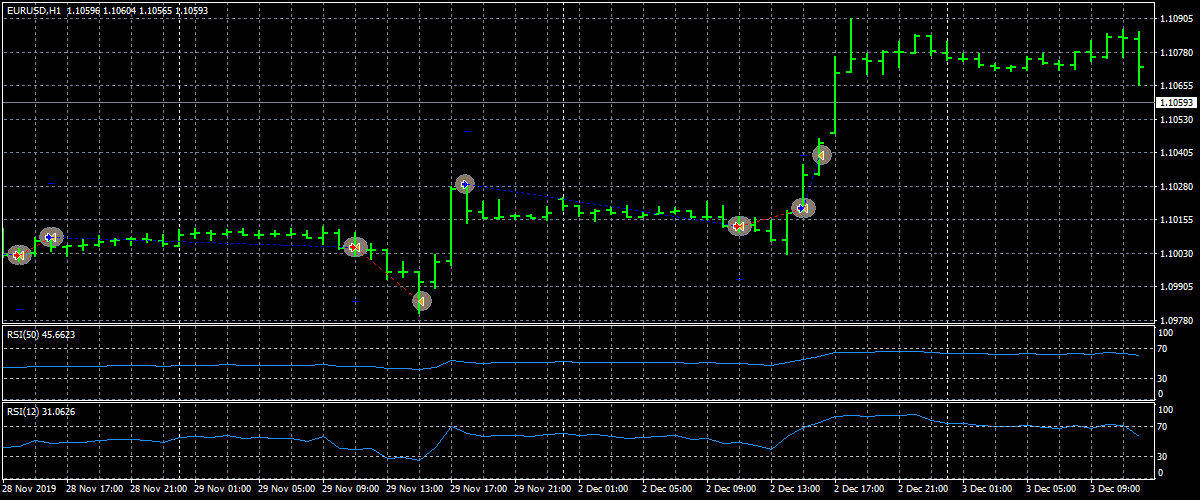
Task: Click the 29 Nov 13:00 time label
Action: click(x=413, y=490)
